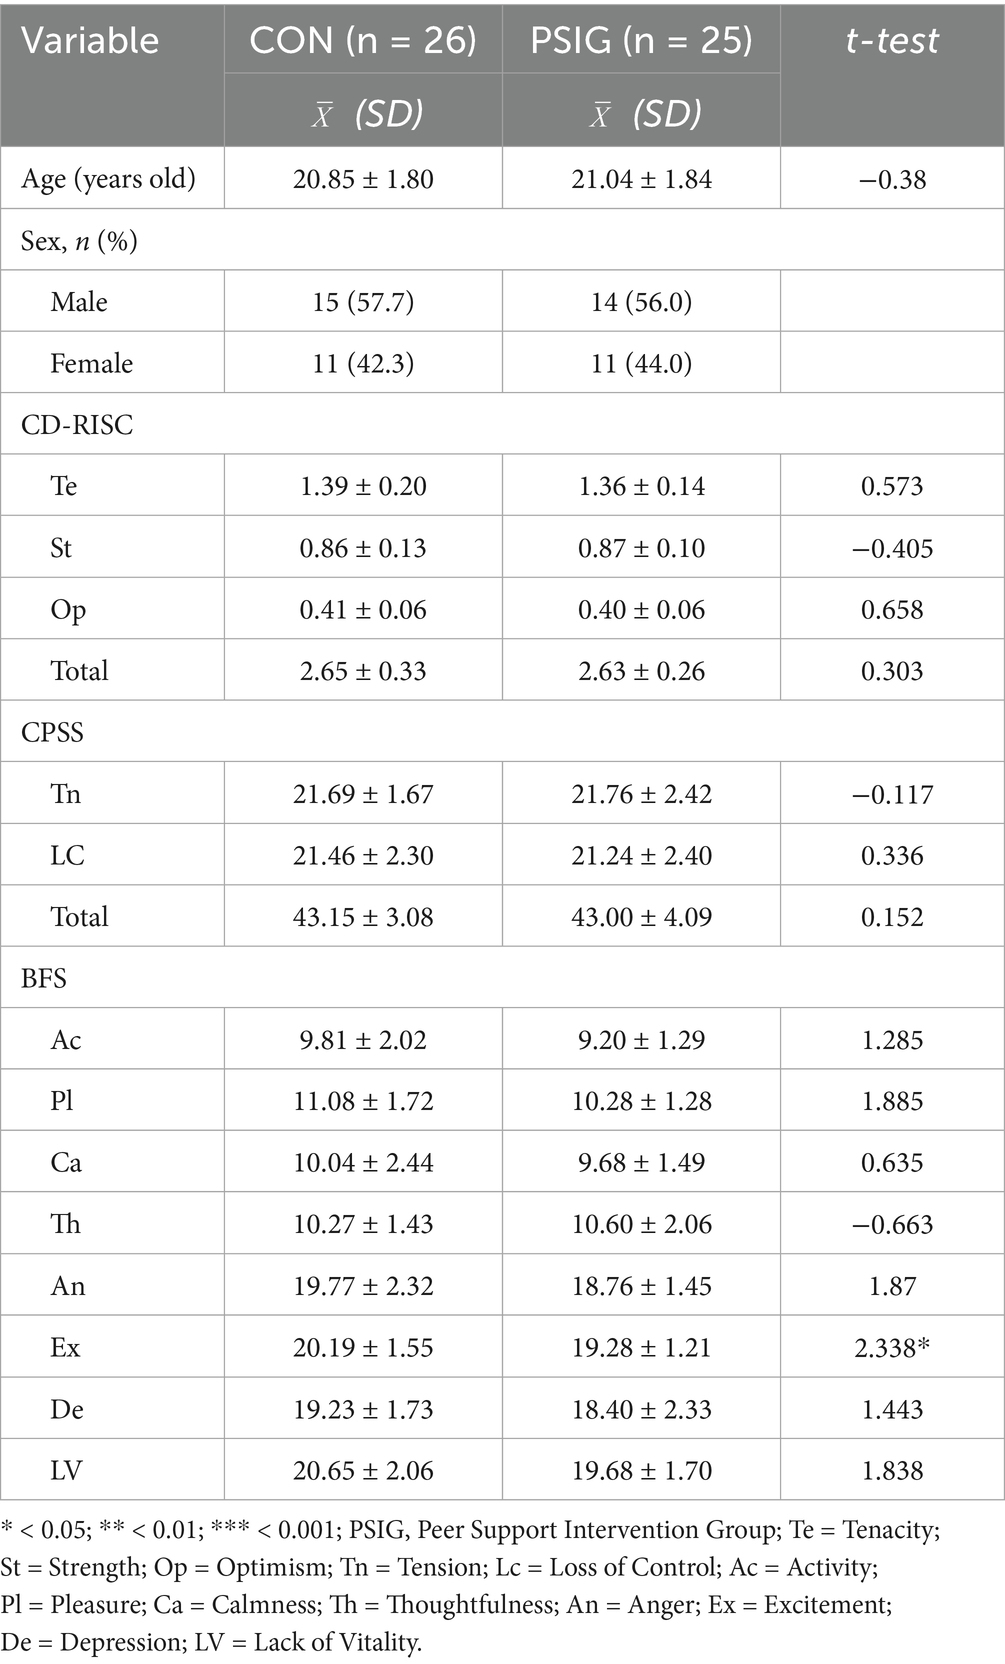Select the CPSS section row

click(x=502, y=732)
